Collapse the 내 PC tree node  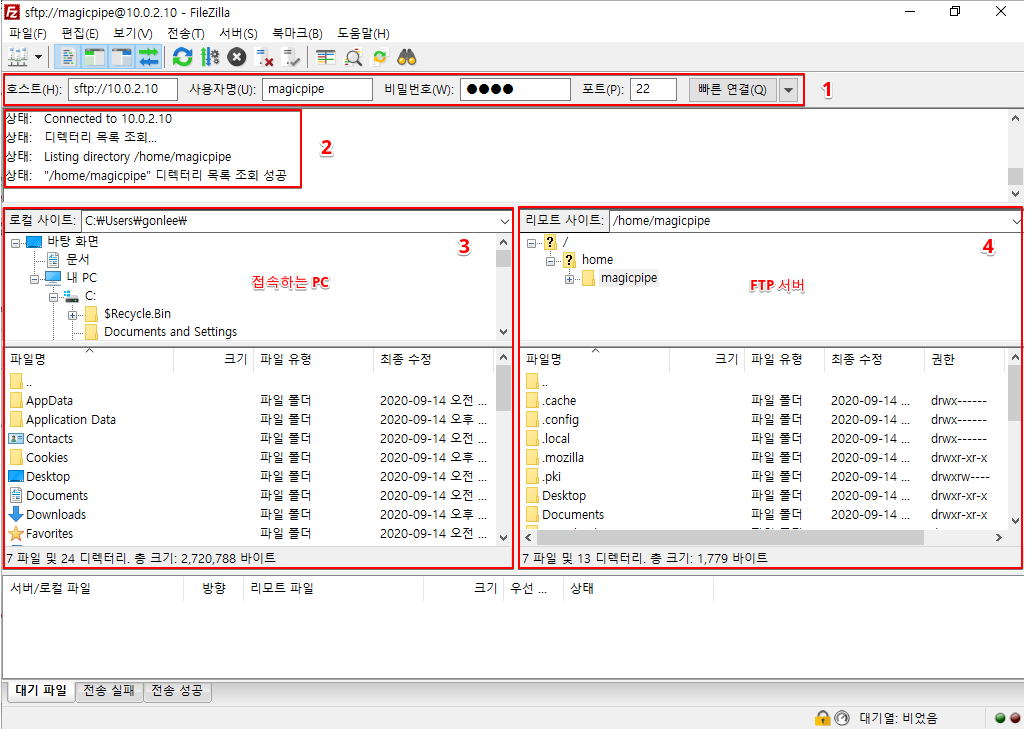tap(34, 278)
